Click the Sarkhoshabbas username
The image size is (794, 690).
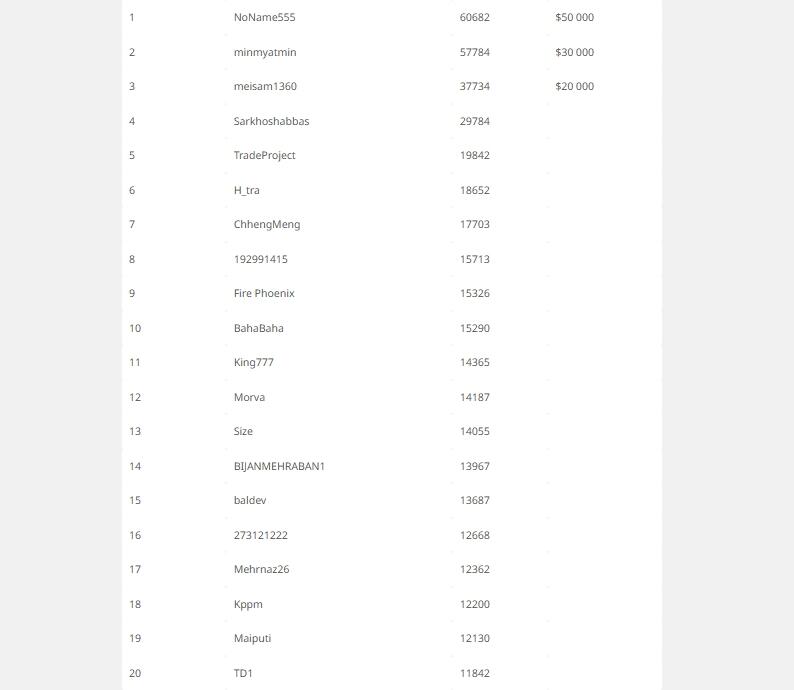(271, 121)
